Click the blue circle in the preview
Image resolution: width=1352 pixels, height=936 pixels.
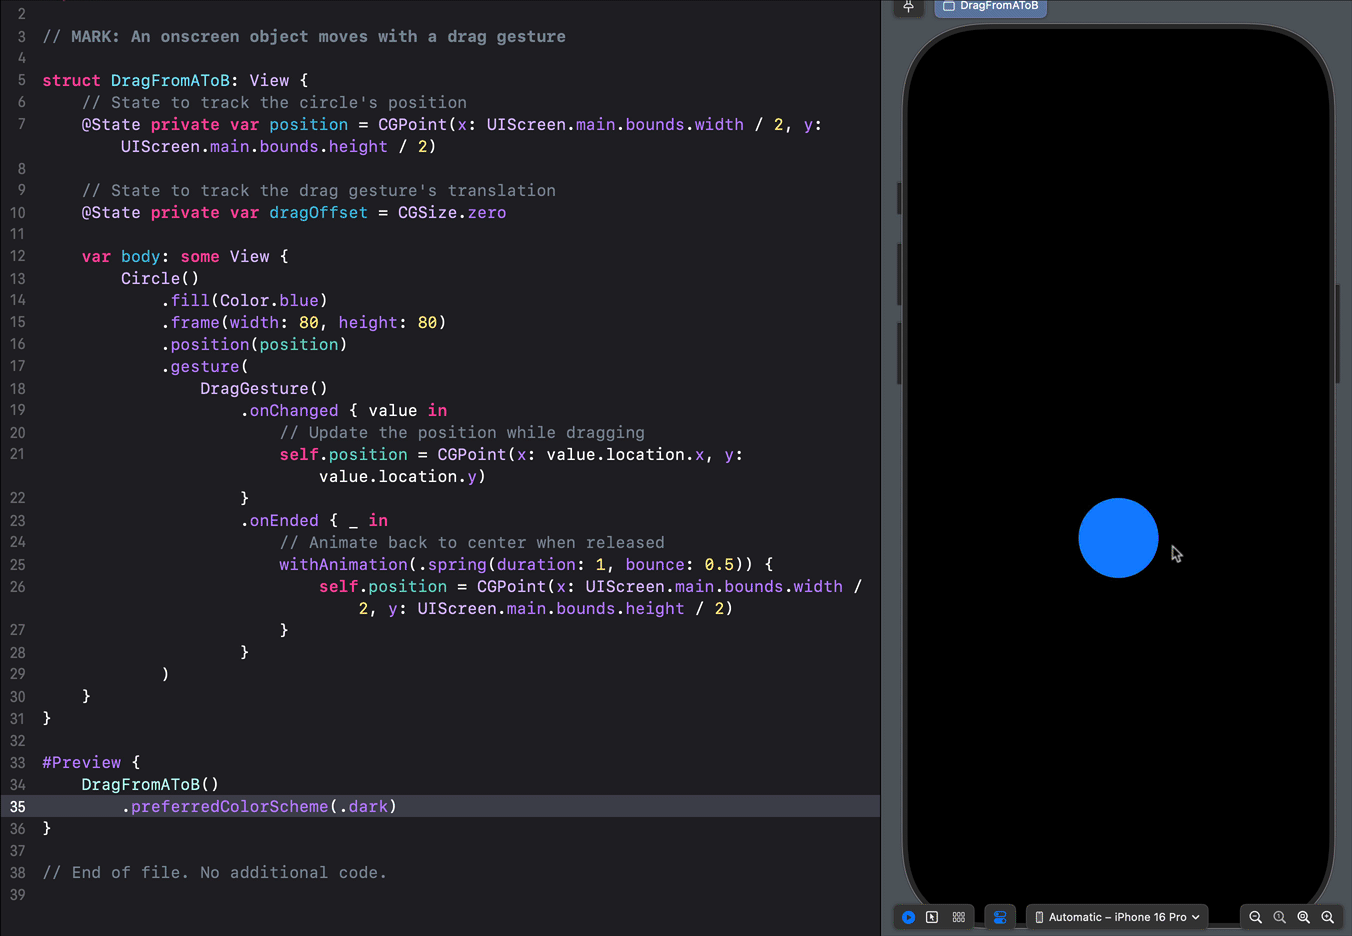[1118, 538]
